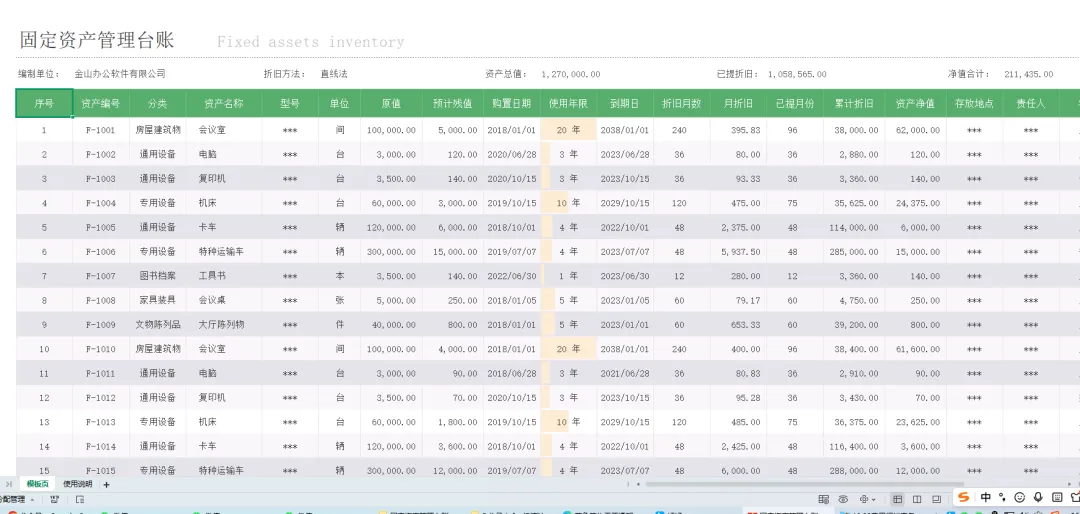This screenshot has width=1080, height=514.
Task: Select the 折旧月数 header cell
Action: [x=682, y=103]
